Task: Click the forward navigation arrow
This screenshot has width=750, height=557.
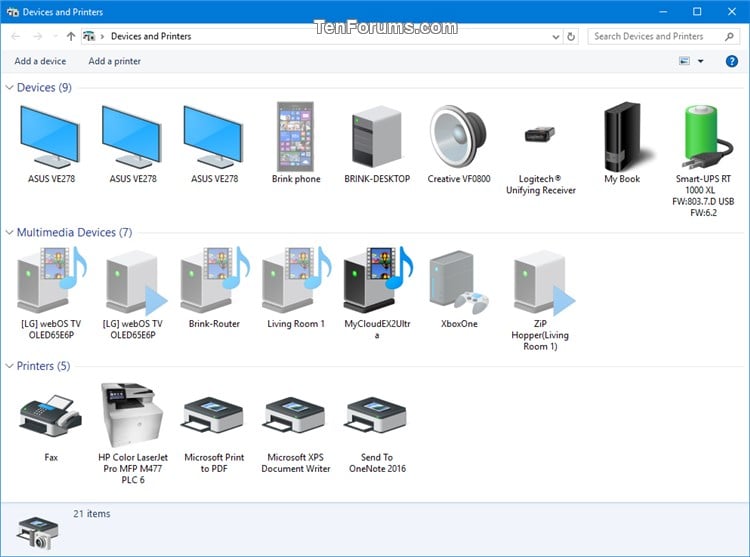Action: pos(38,36)
